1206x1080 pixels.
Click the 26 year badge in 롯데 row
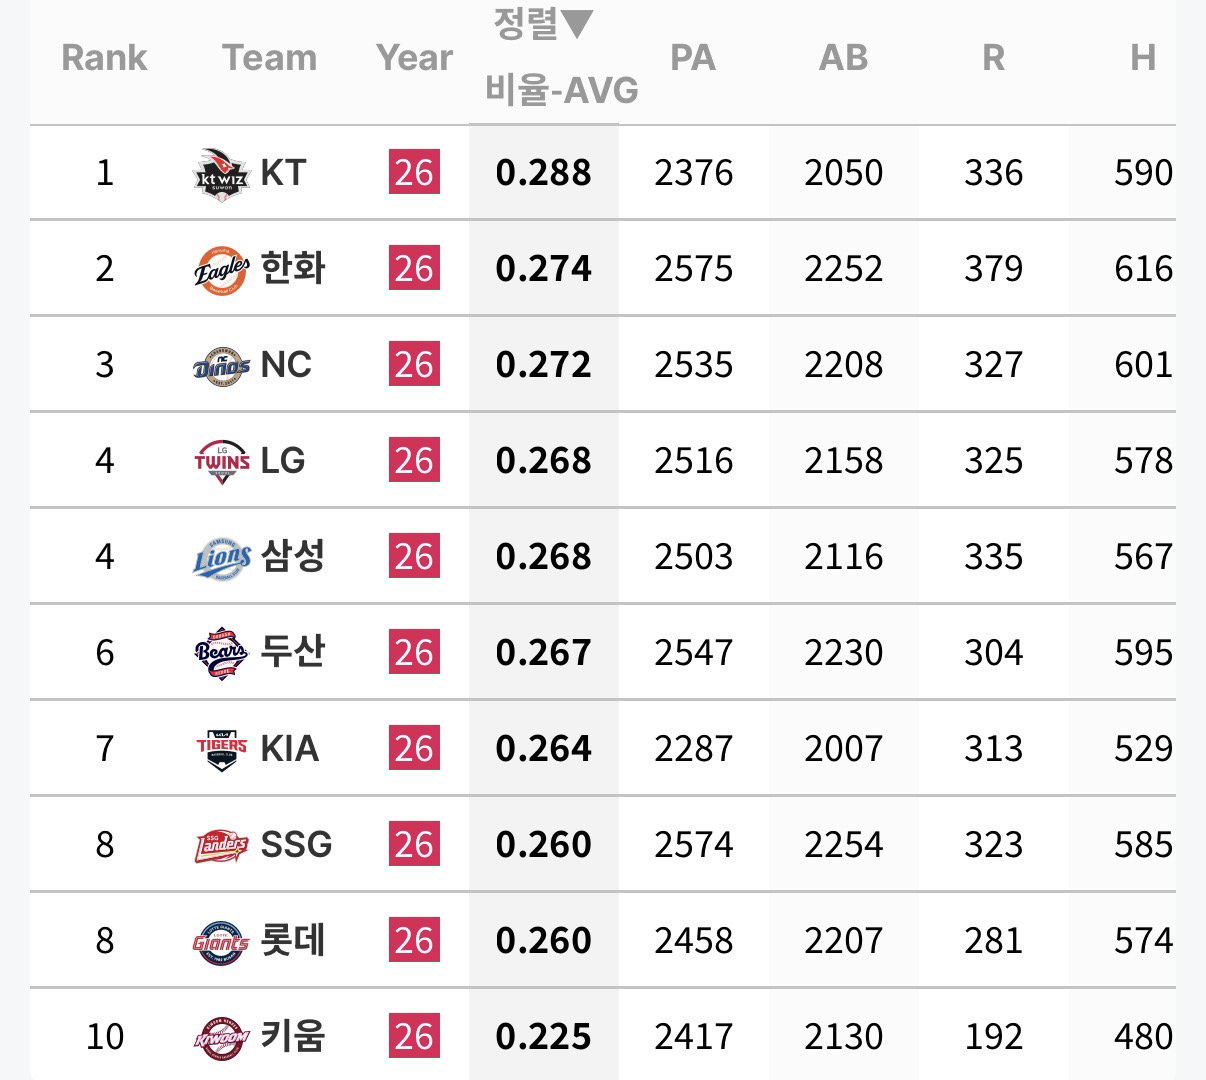414,941
